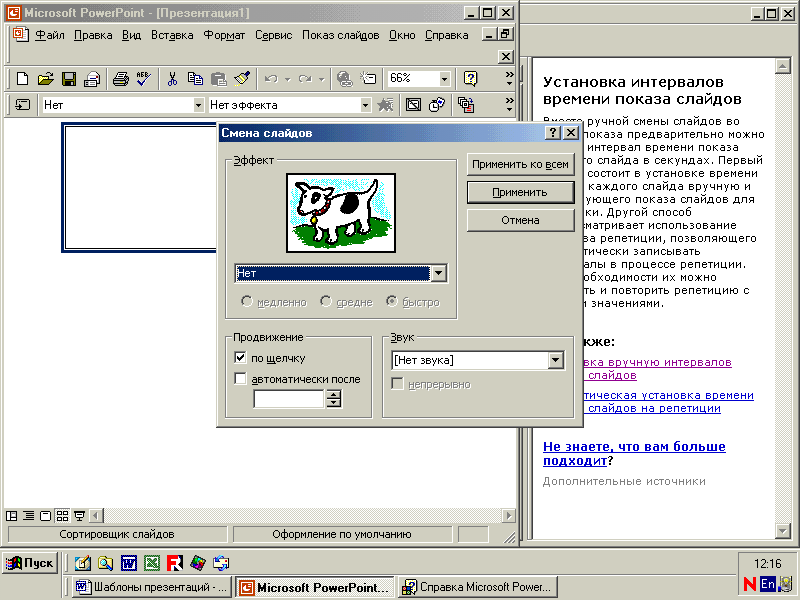Viewport: 800px width, 600px height.
Task: Switch to 'Справка Microsoft Power...' taskbar button
Action: tap(478, 587)
